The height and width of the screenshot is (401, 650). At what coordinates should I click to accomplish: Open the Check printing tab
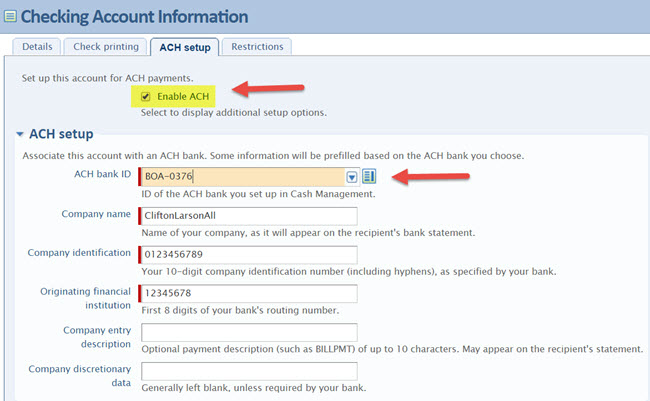(105, 46)
